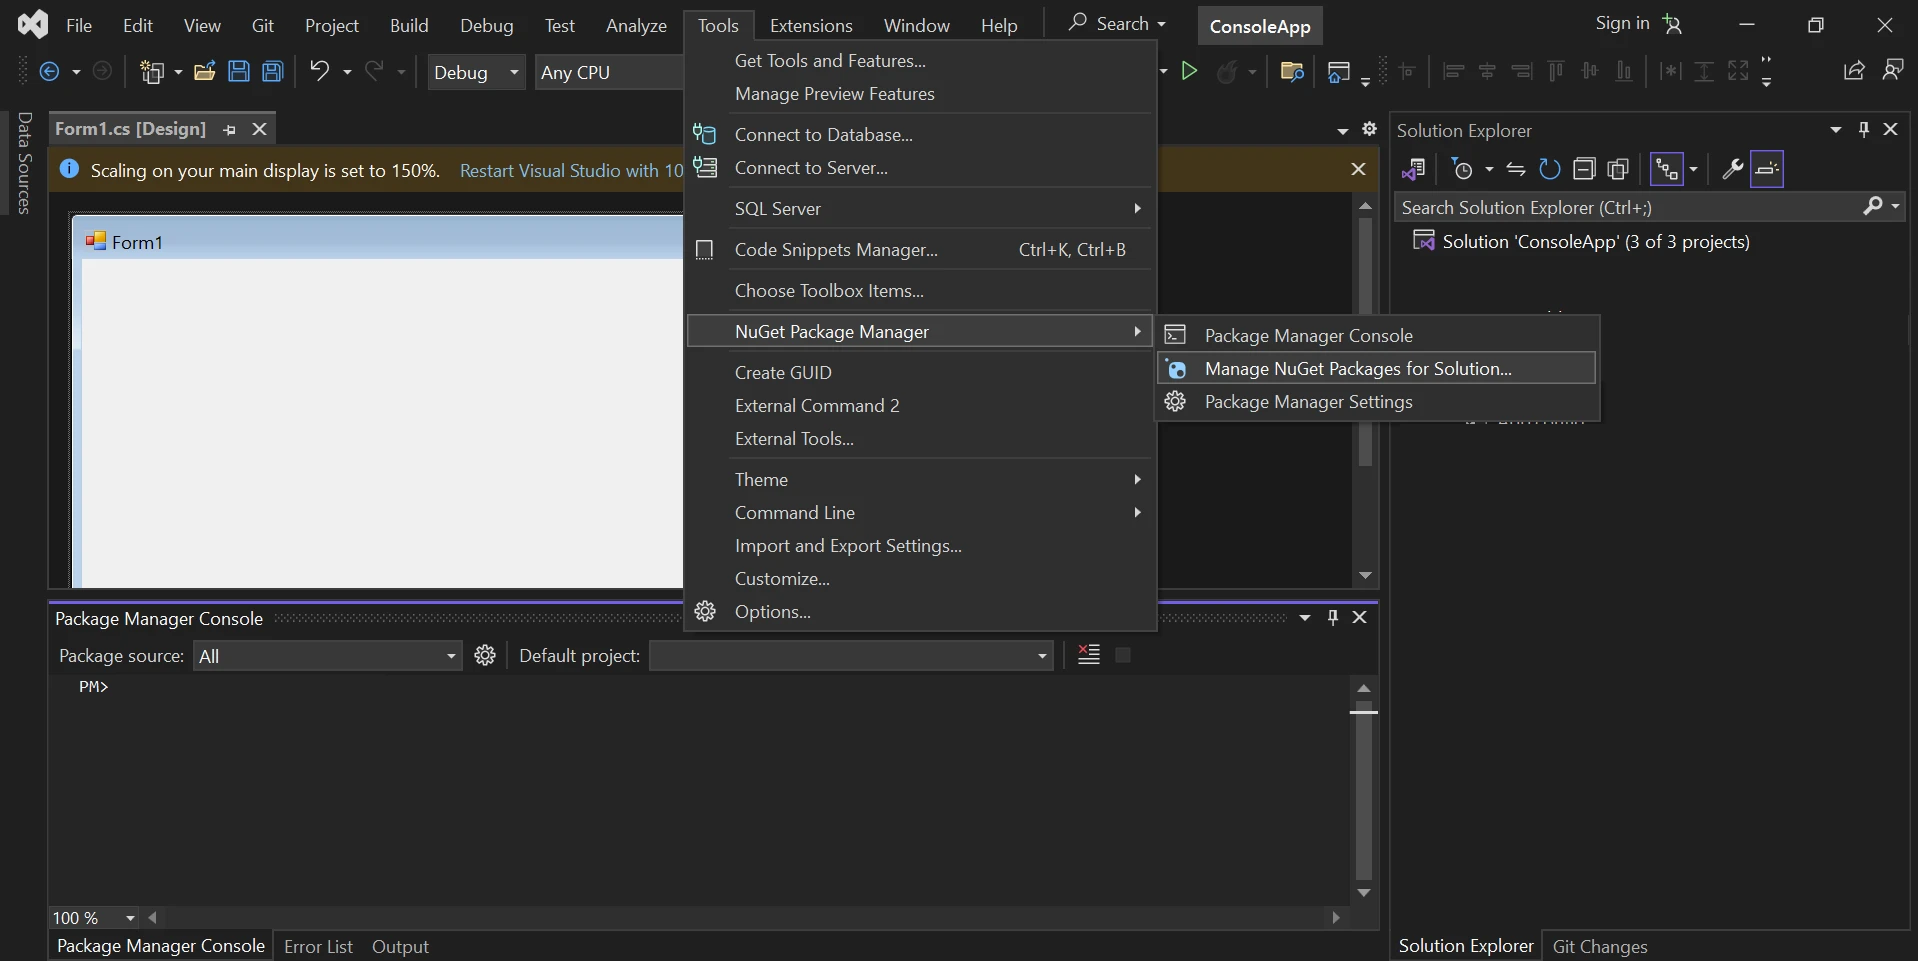Expand the Package source dropdown
Viewport: 1918px width, 961px height.
click(x=328, y=656)
